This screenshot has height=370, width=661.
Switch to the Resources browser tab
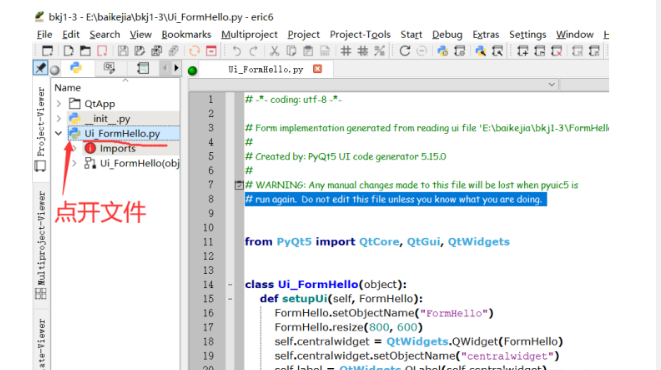pyautogui.click(x=143, y=67)
